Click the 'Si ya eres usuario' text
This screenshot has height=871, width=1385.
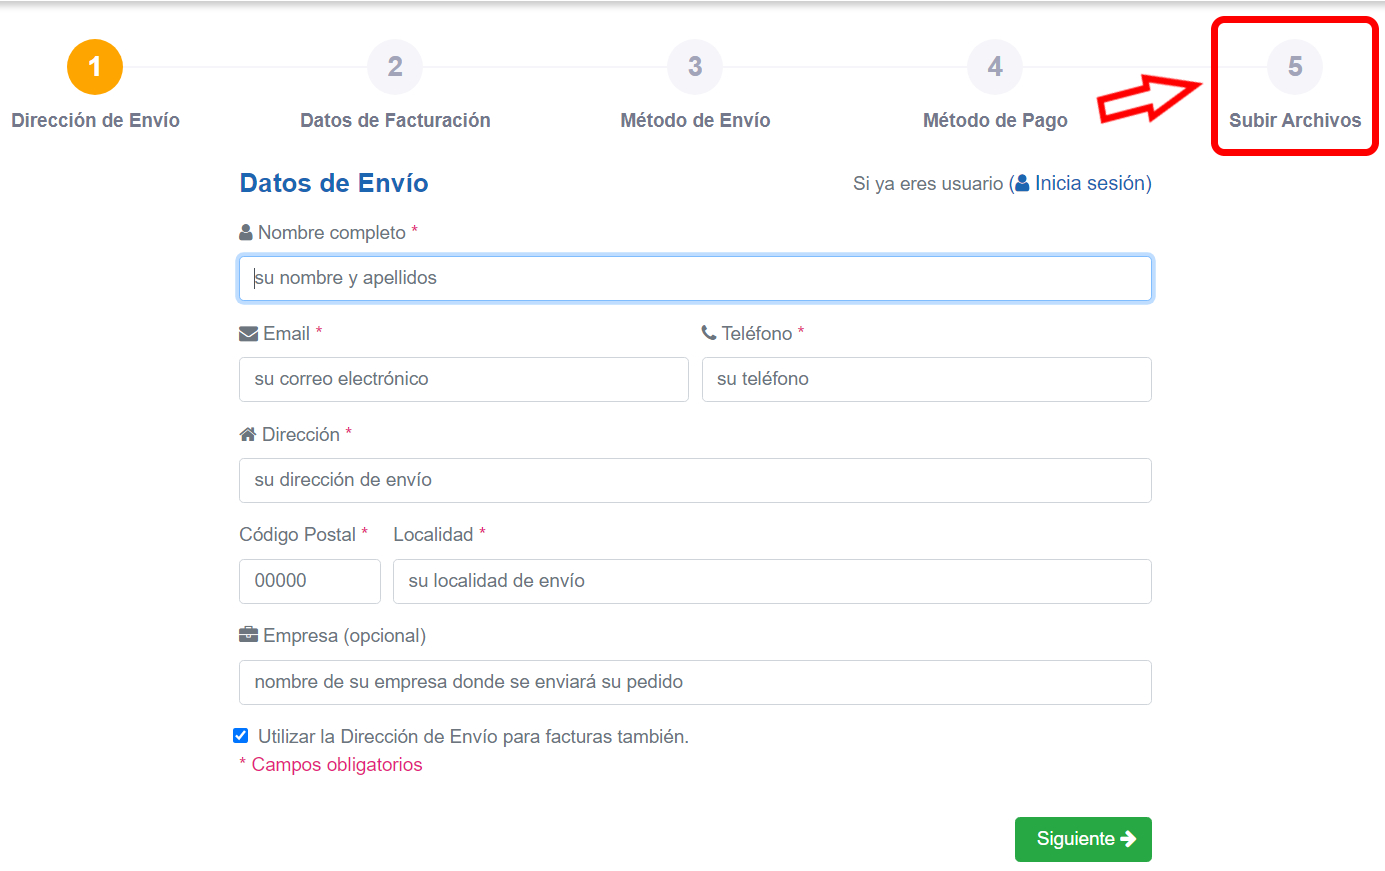(928, 184)
